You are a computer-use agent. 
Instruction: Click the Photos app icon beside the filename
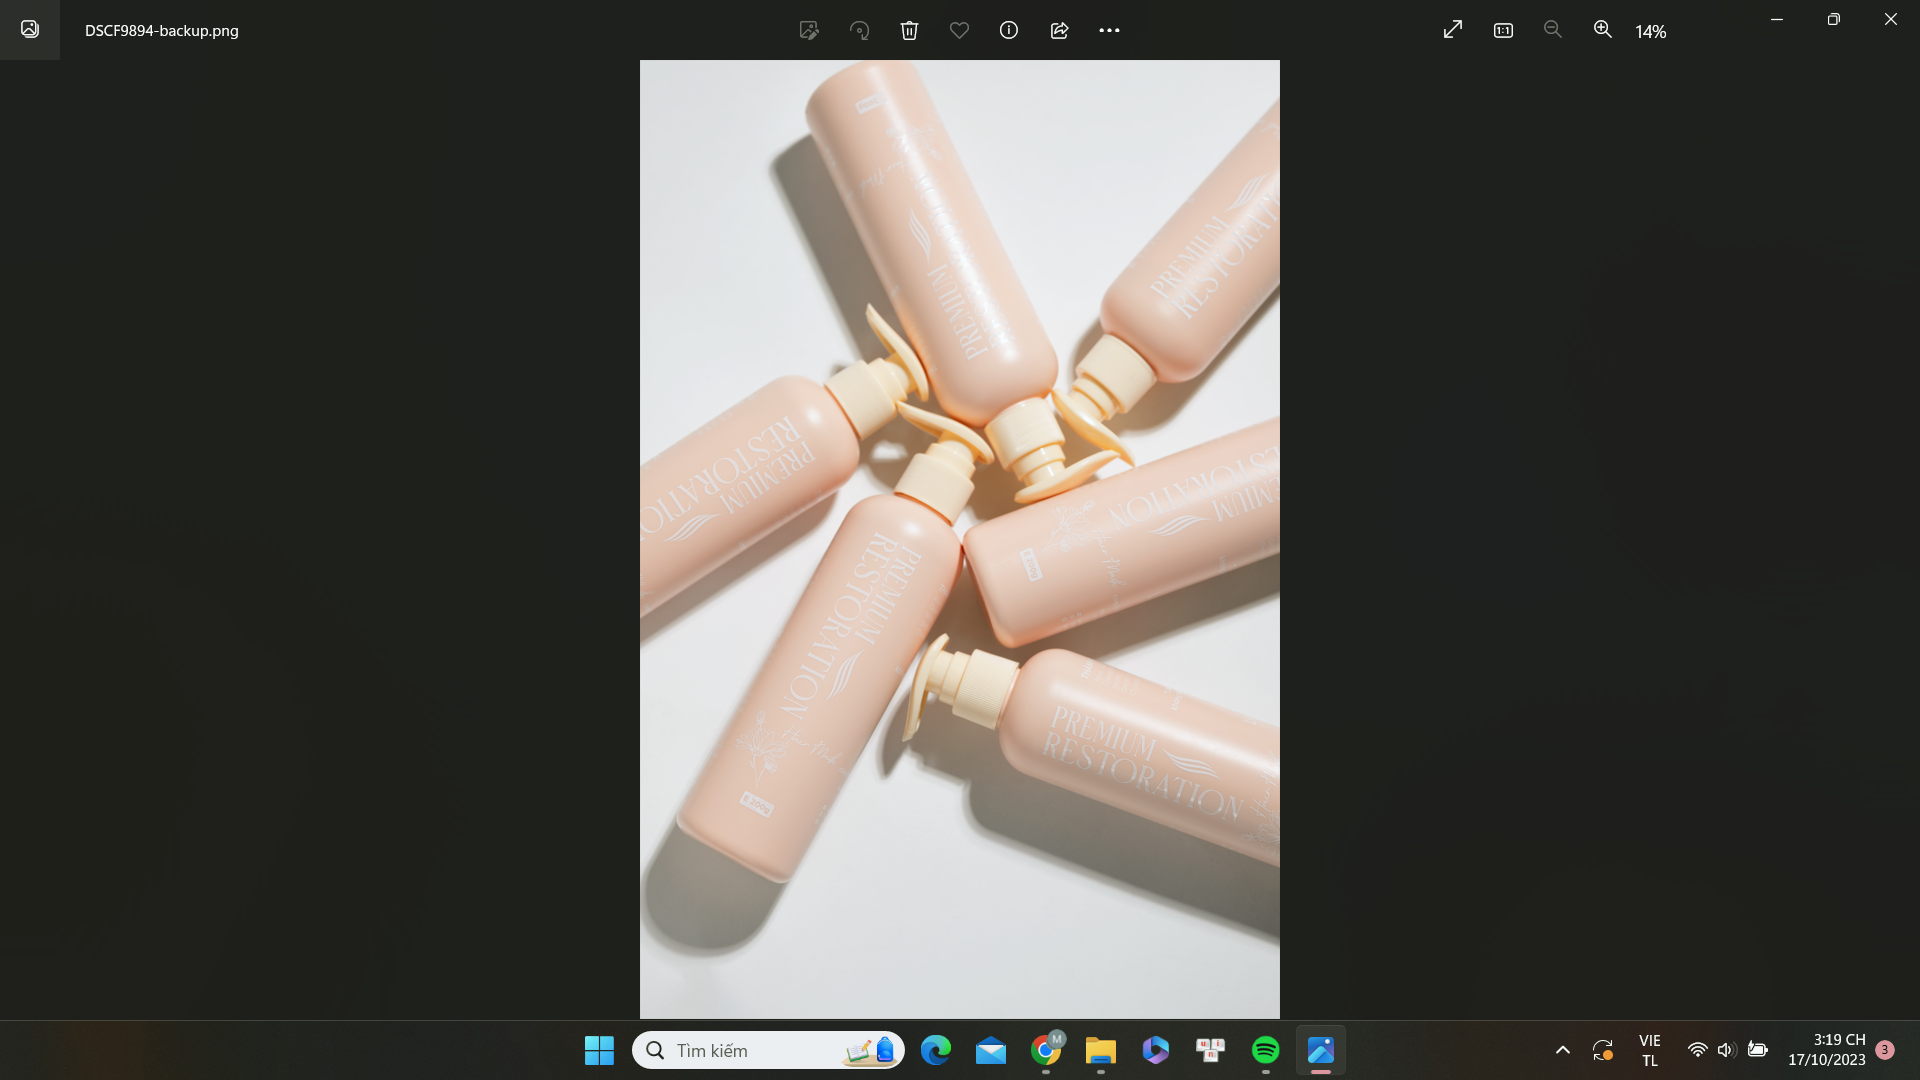pos(30,30)
